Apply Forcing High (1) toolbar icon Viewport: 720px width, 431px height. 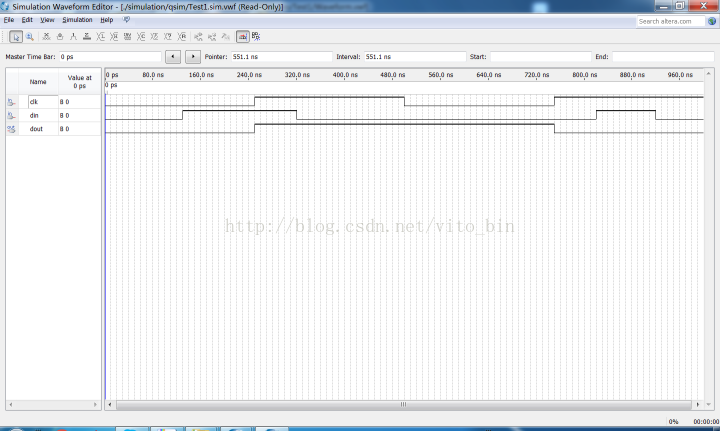point(73,37)
